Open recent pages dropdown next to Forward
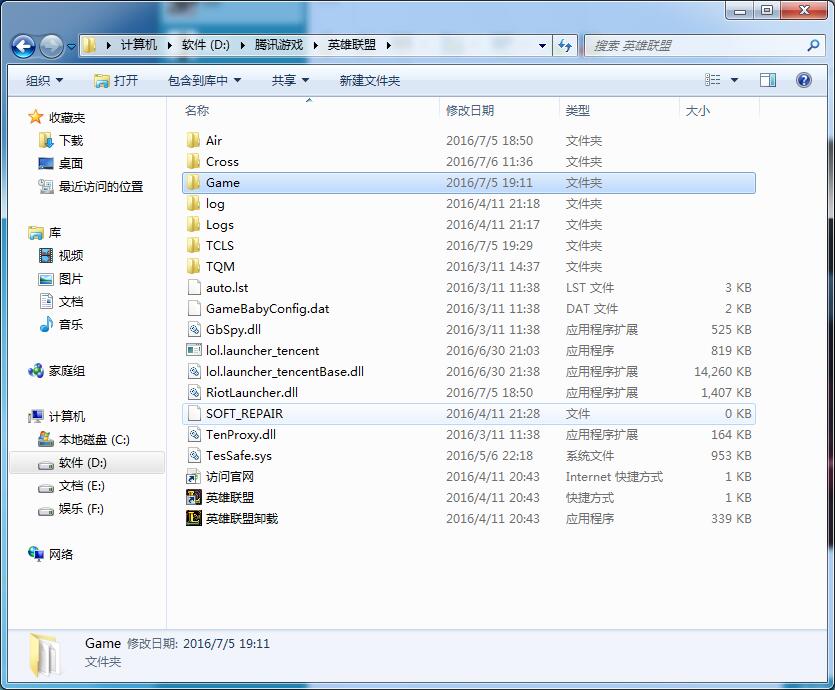This screenshot has height=690, width=835. pos(71,47)
